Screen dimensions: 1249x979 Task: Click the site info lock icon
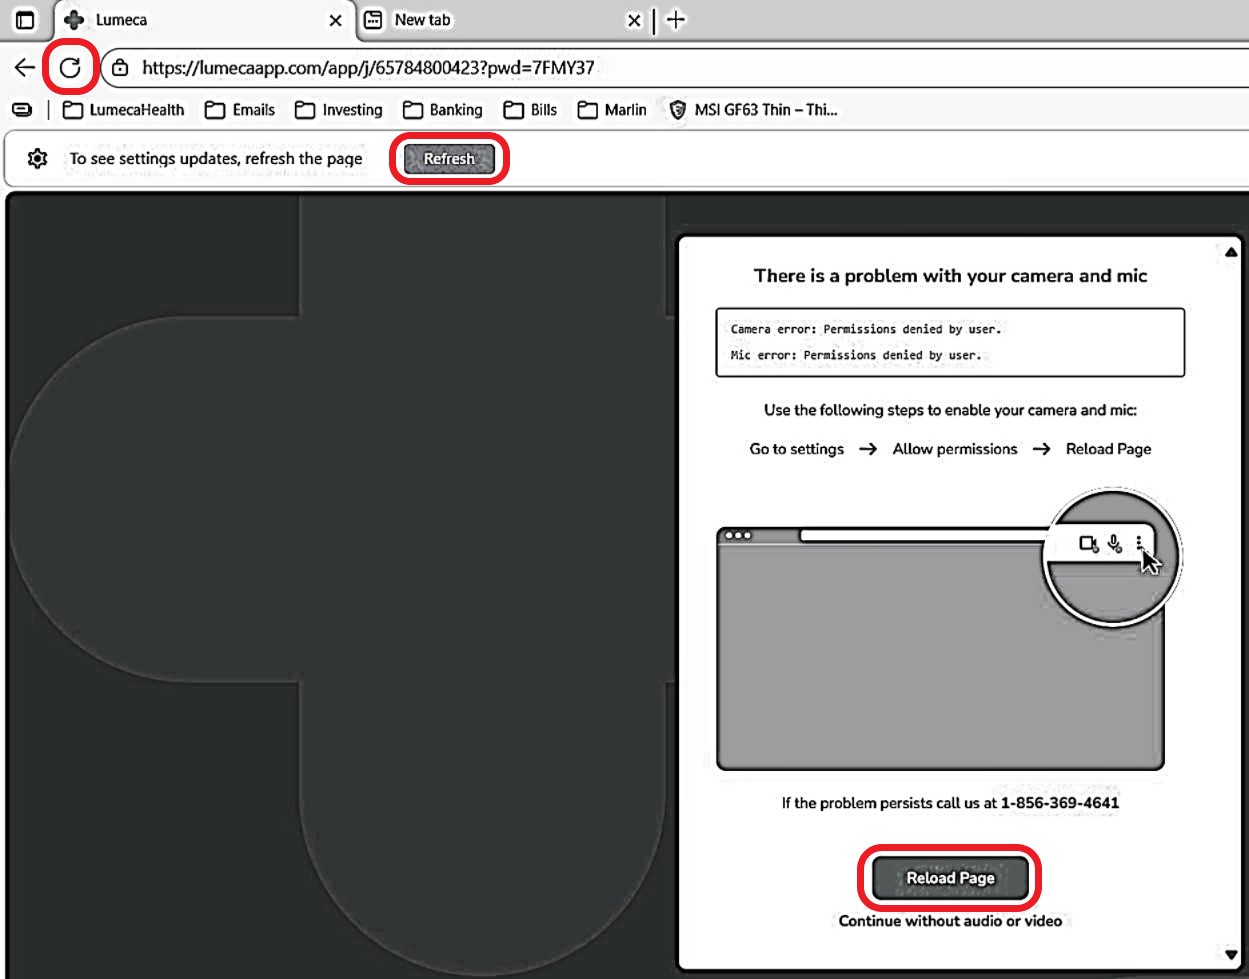coord(120,68)
